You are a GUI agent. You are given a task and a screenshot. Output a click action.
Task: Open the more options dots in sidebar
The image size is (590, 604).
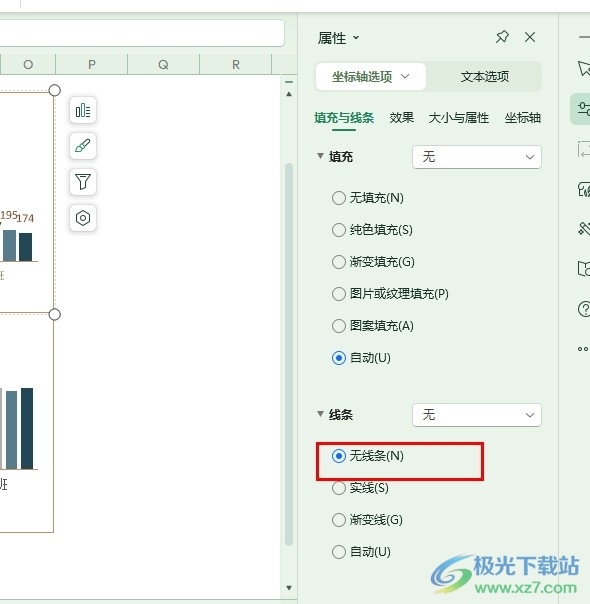pos(583,349)
